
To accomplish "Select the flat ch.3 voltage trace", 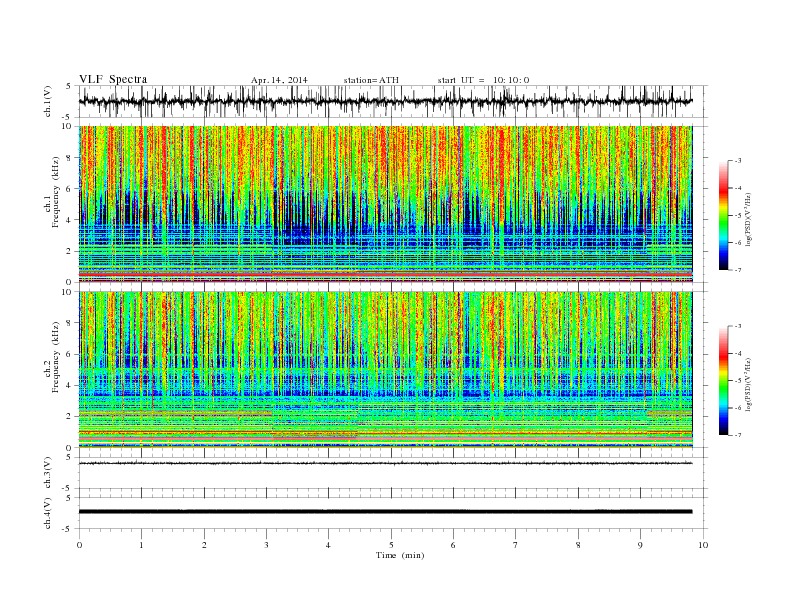I will (385, 463).
